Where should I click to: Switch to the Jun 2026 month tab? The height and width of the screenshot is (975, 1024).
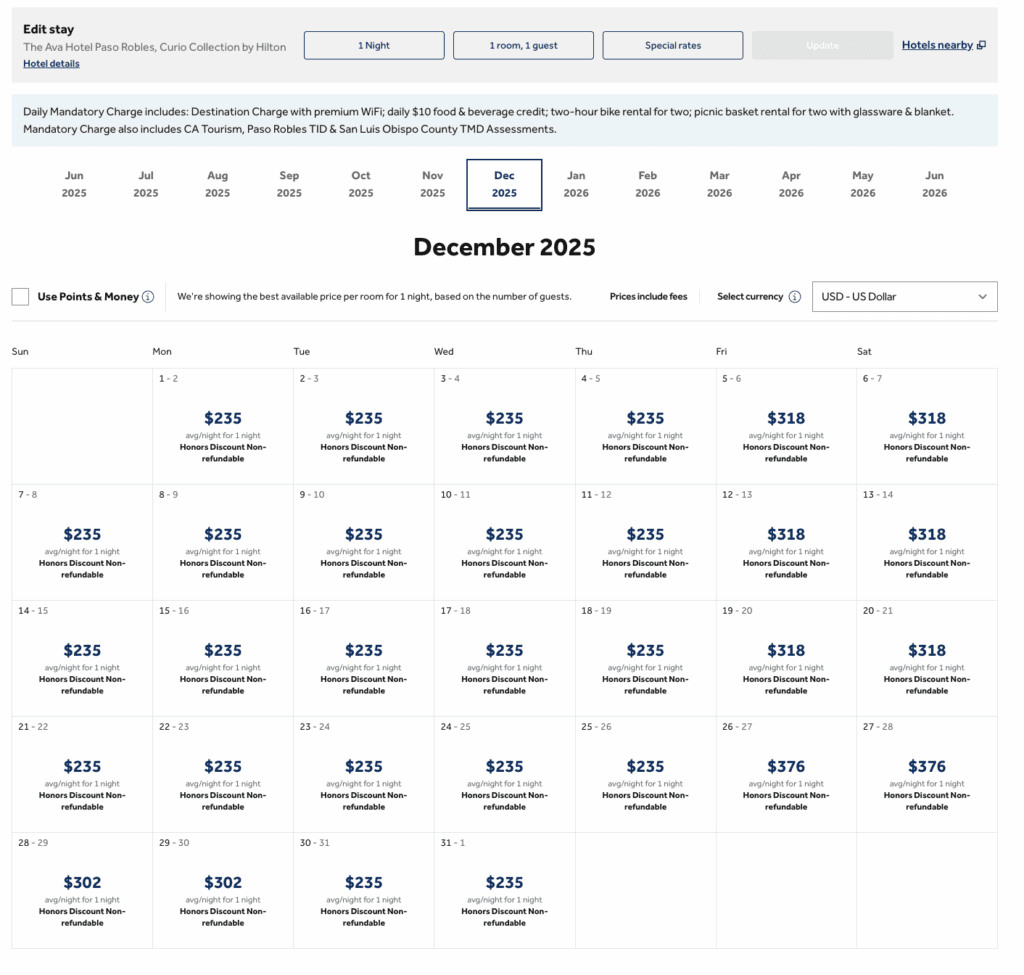[934, 185]
